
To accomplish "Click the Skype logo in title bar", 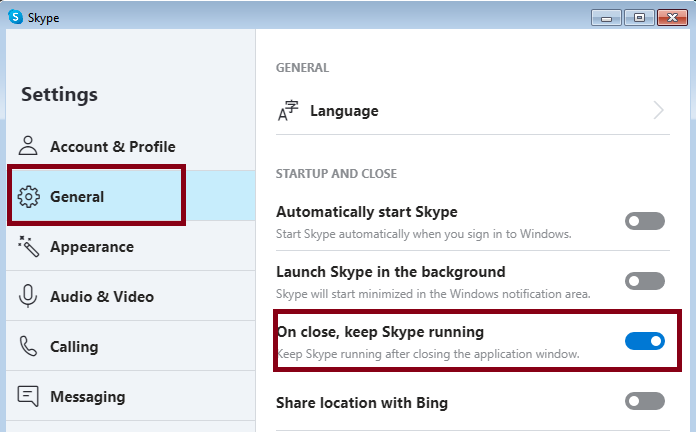I will (x=16, y=16).
